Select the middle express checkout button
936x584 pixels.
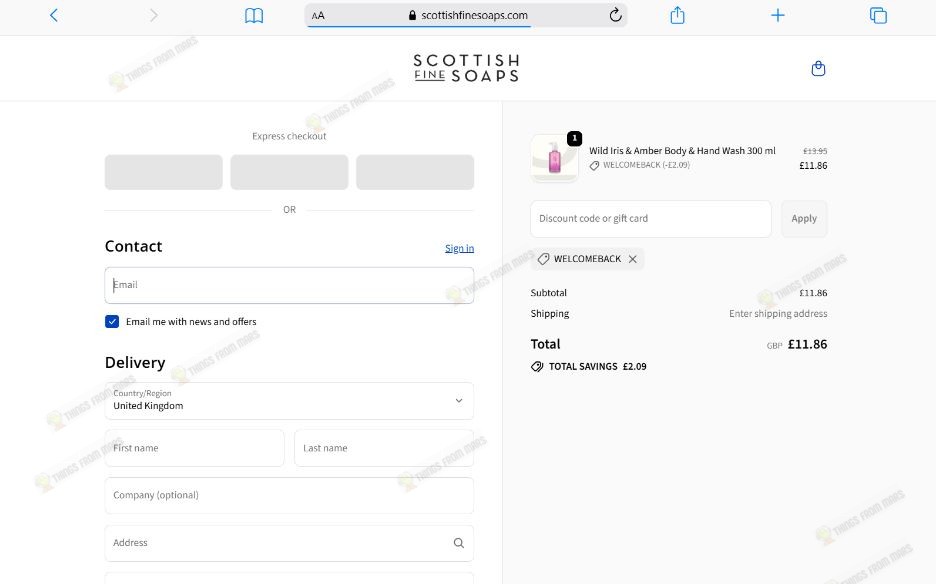tap(290, 172)
